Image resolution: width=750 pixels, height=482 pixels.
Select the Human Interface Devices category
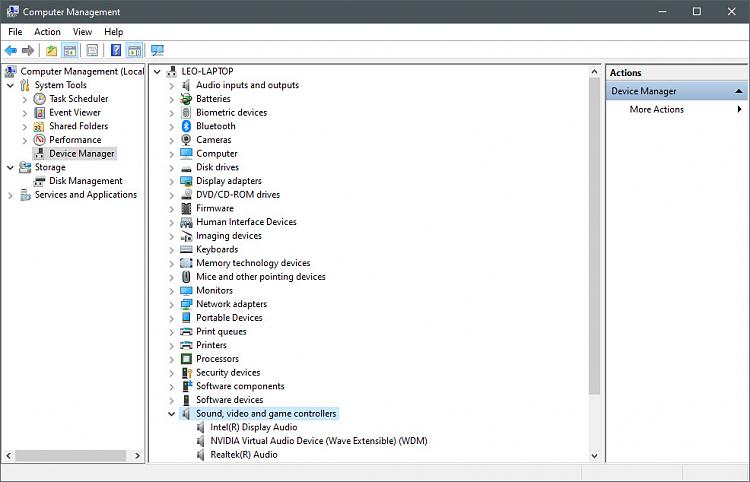click(x=246, y=222)
